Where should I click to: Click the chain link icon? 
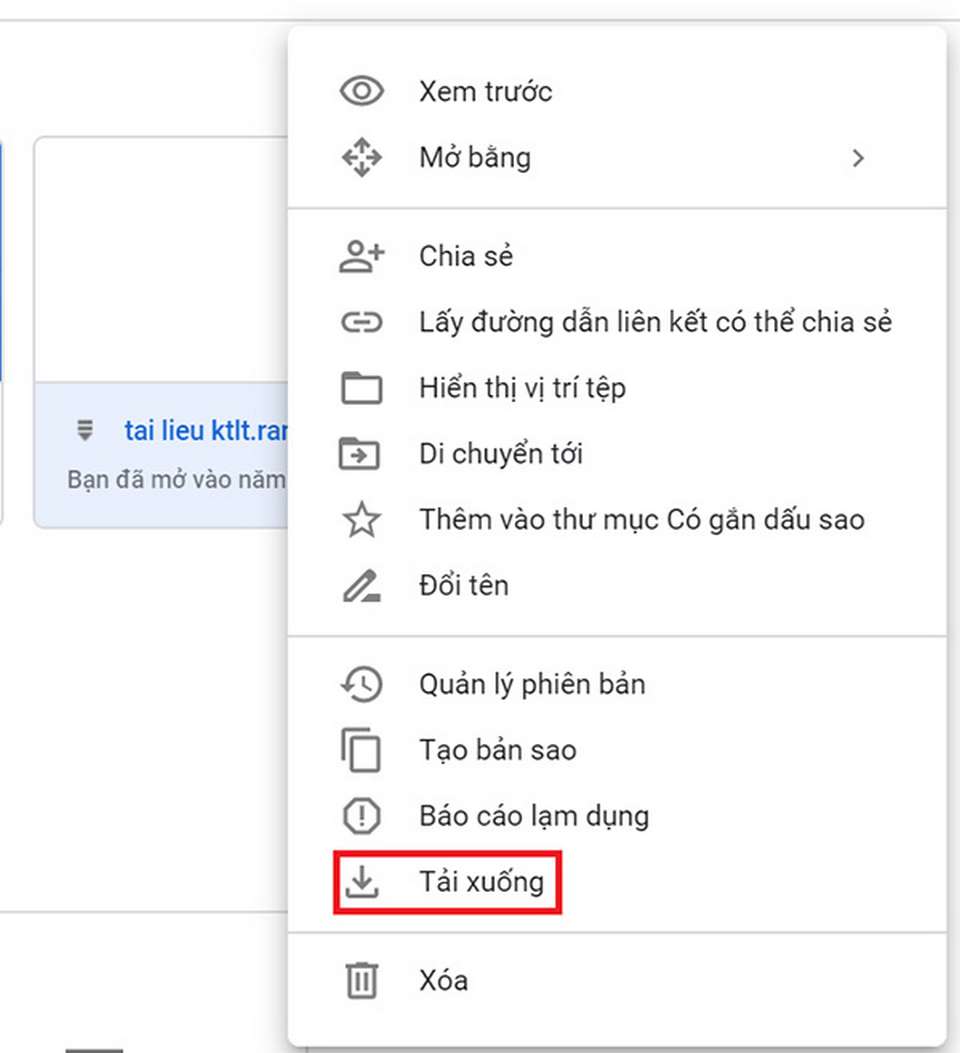coord(361,322)
